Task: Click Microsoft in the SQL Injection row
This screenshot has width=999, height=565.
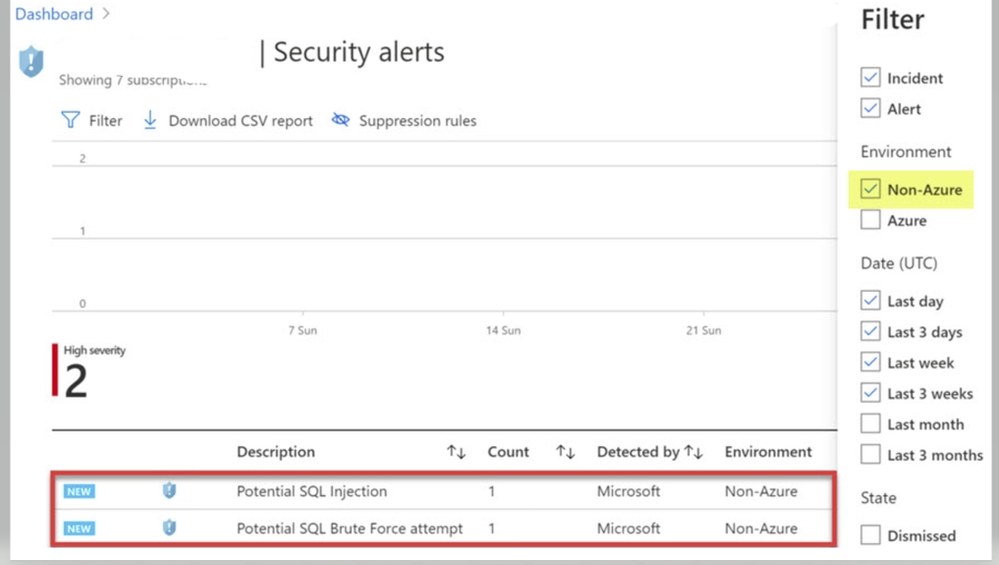Action: 628,491
